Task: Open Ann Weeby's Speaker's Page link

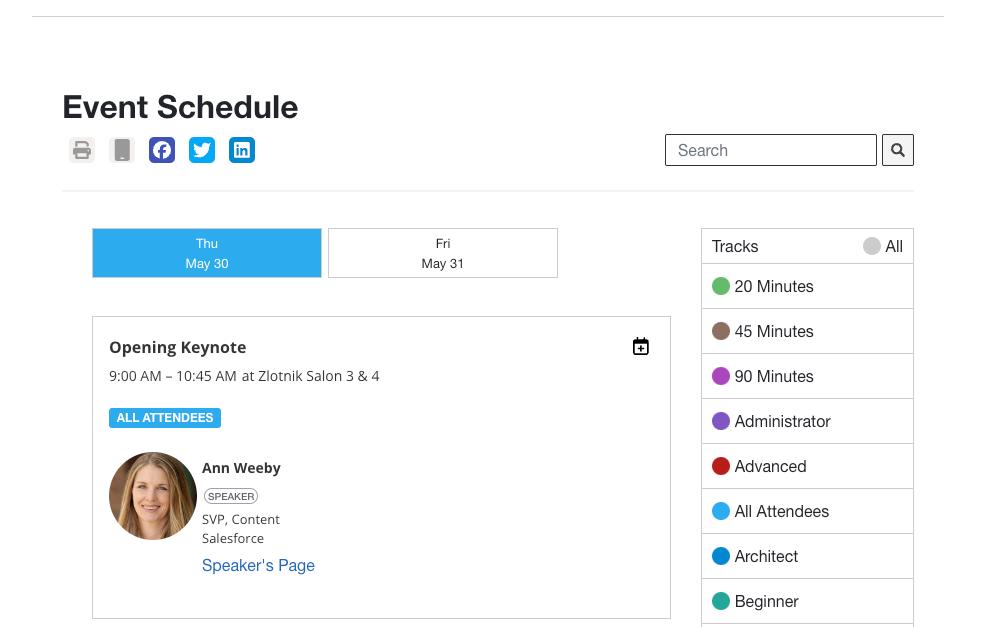Action: point(258,565)
